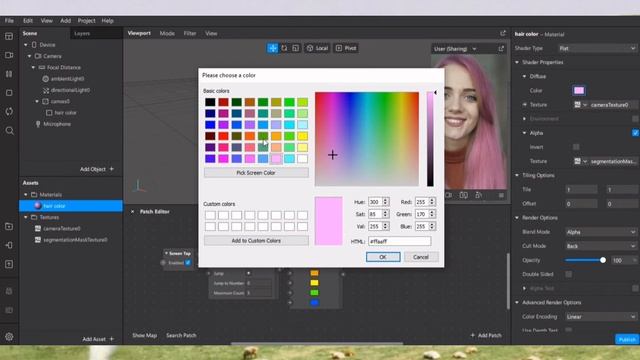Image resolution: width=640 pixels, height=360 pixels.
Task: Click Cancel in the color dialog
Action: [x=420, y=257]
